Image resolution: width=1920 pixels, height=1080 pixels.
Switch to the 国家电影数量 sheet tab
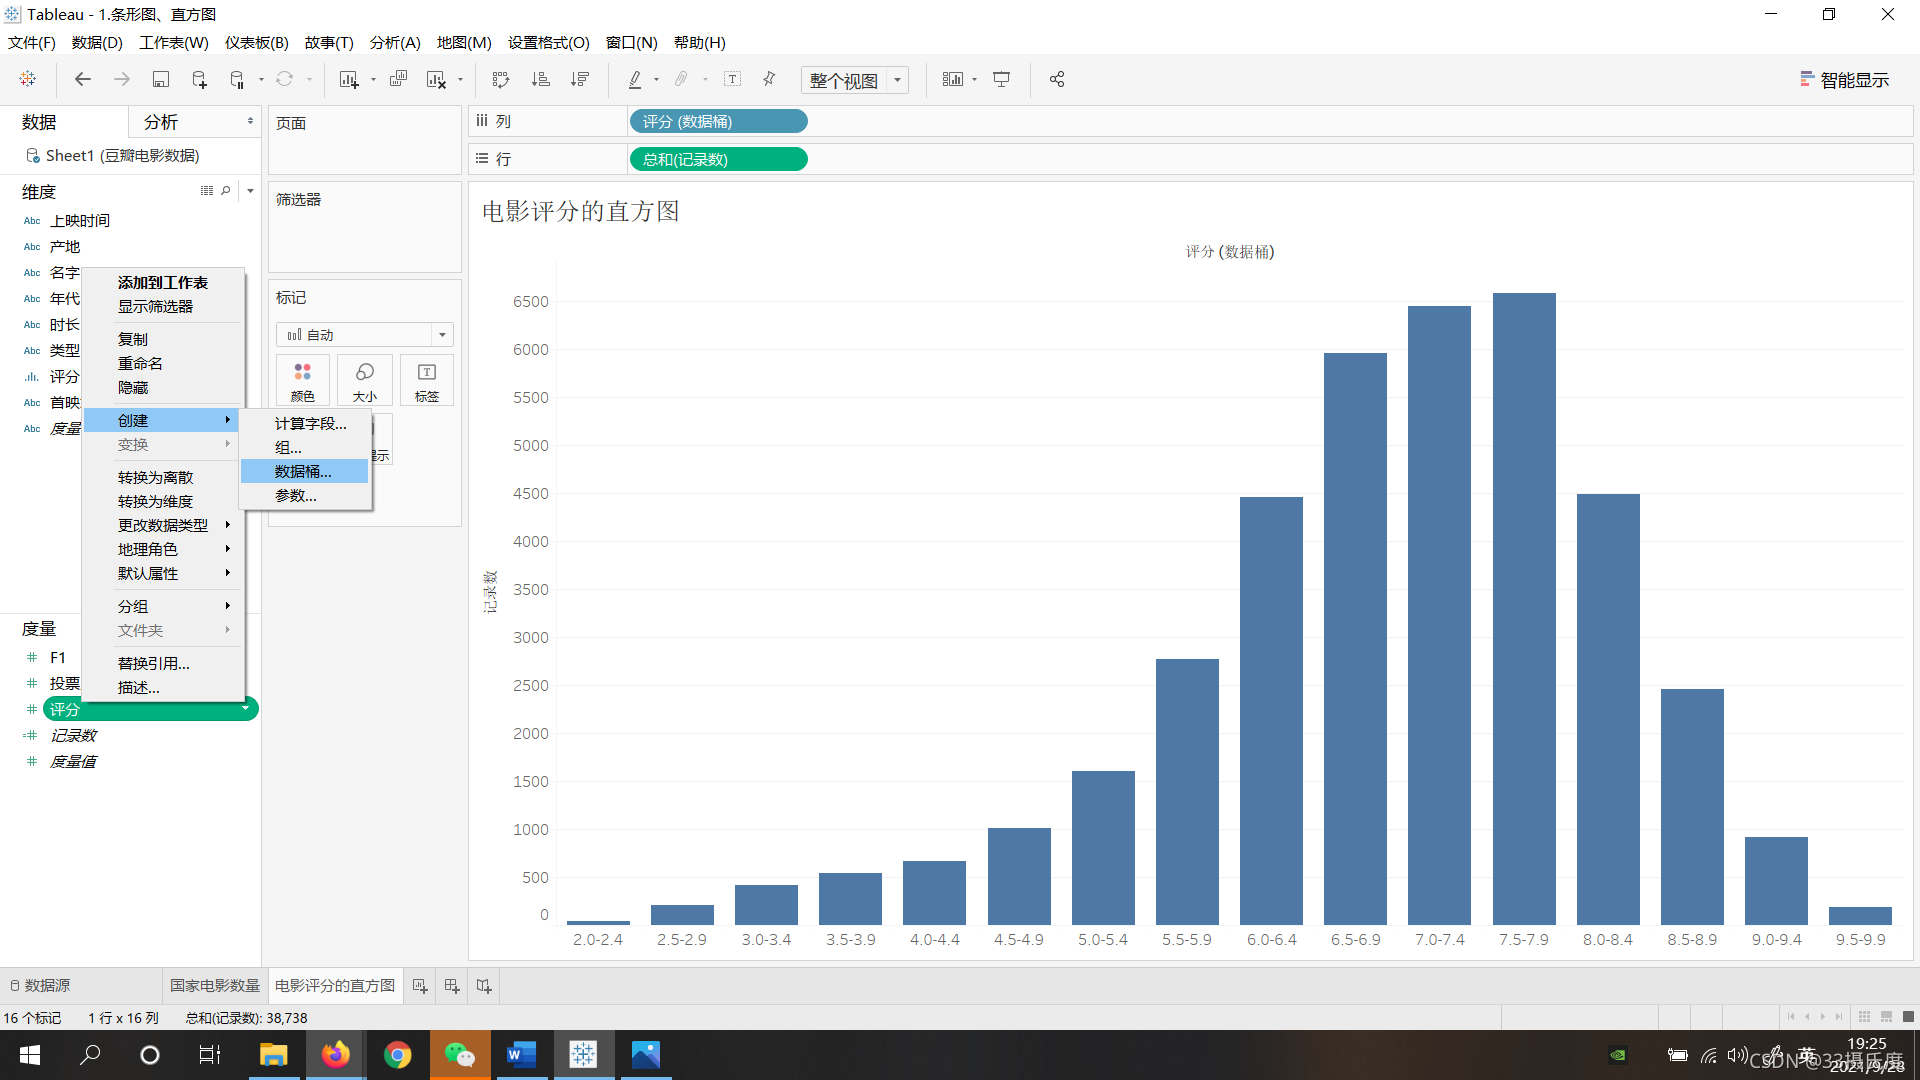tap(214, 986)
